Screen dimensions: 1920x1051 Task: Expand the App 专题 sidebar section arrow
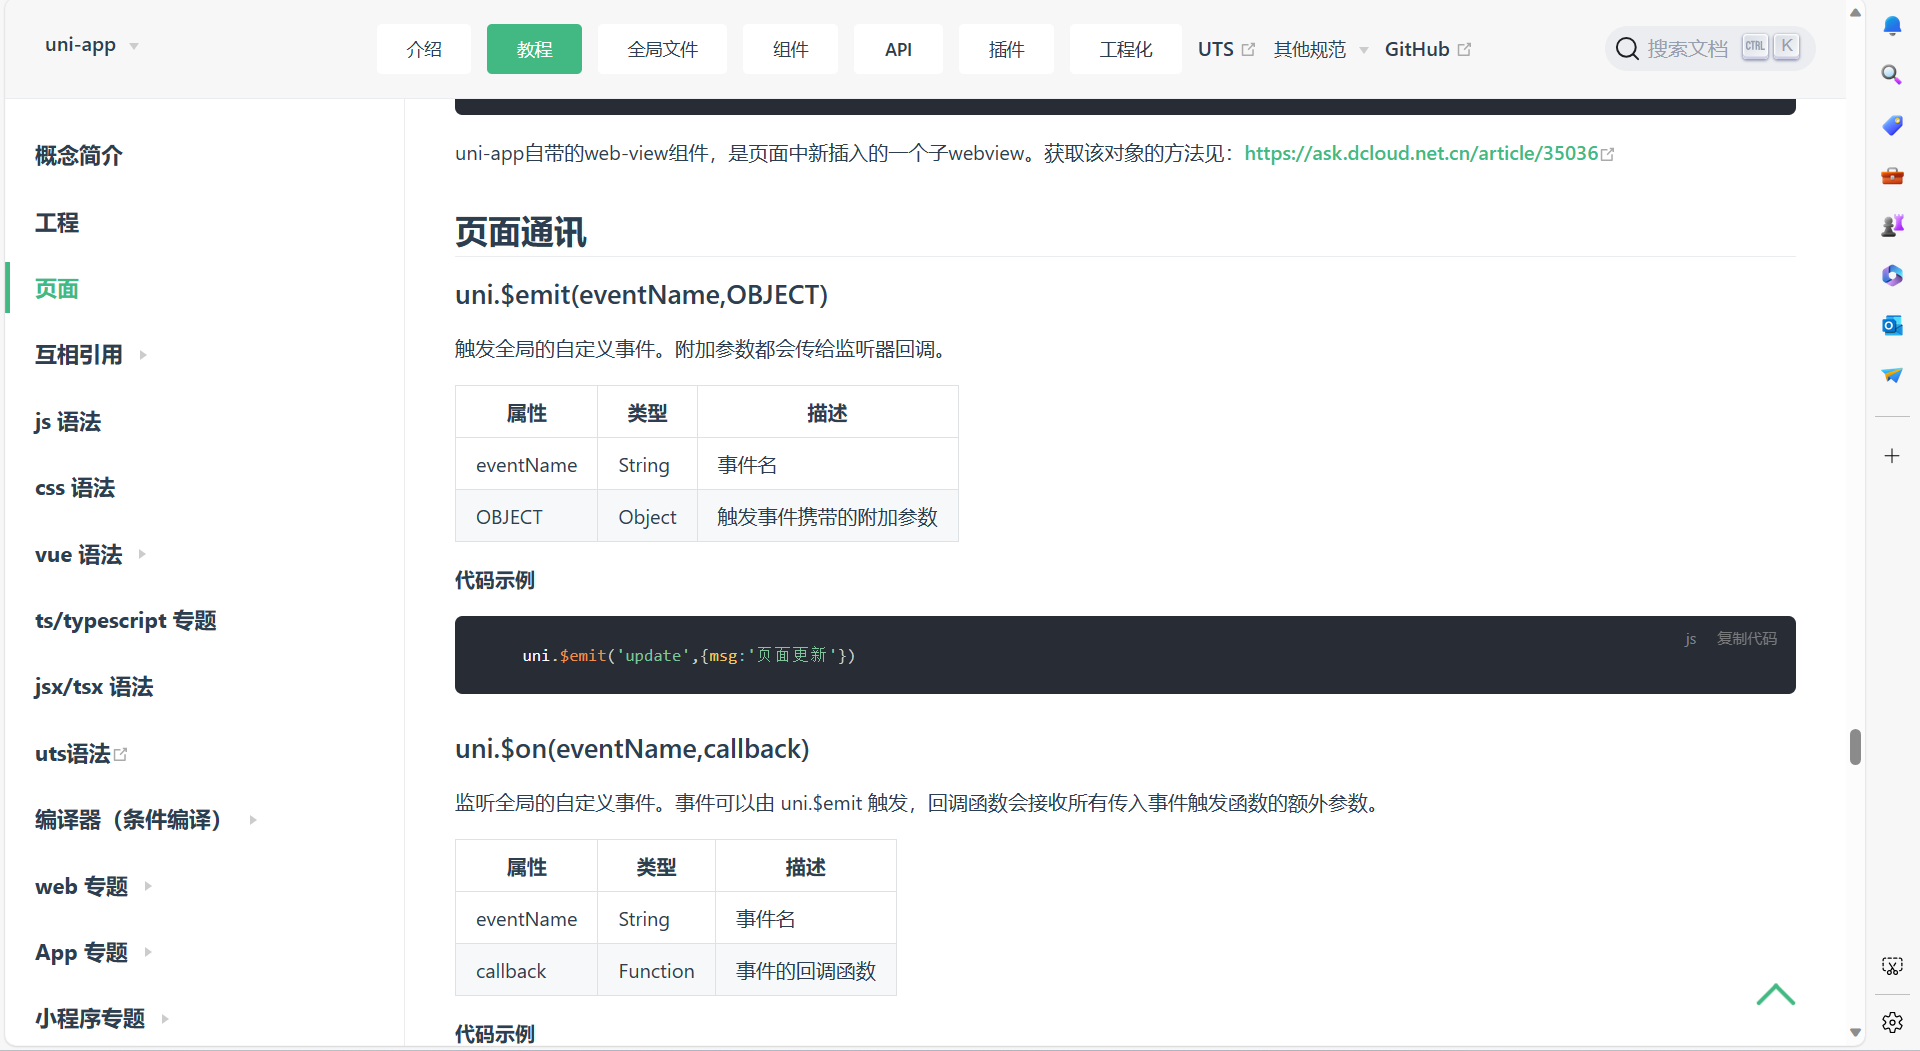click(x=148, y=952)
